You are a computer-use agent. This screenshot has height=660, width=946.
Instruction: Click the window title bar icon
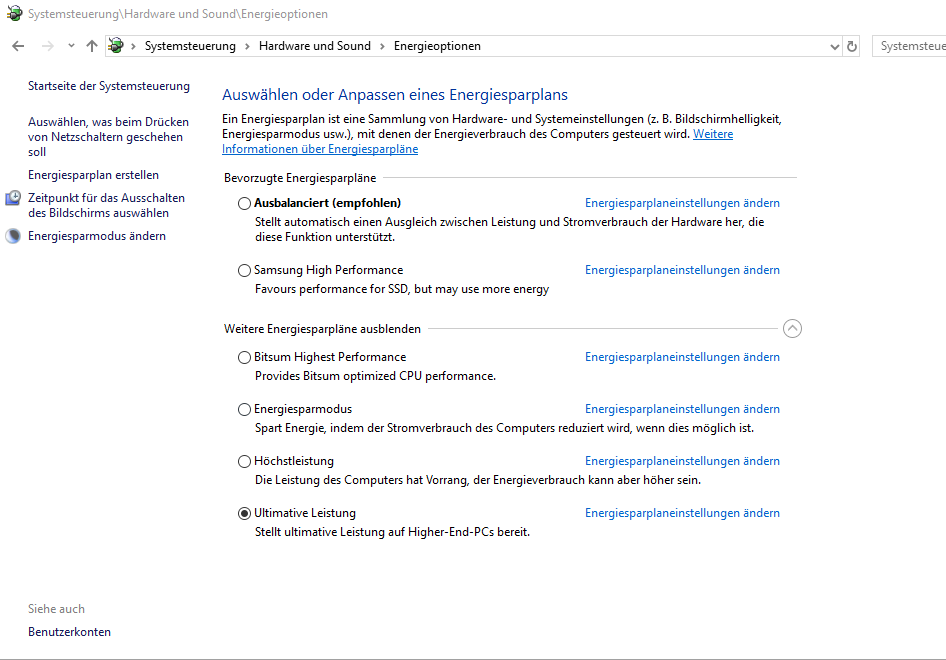(x=14, y=13)
